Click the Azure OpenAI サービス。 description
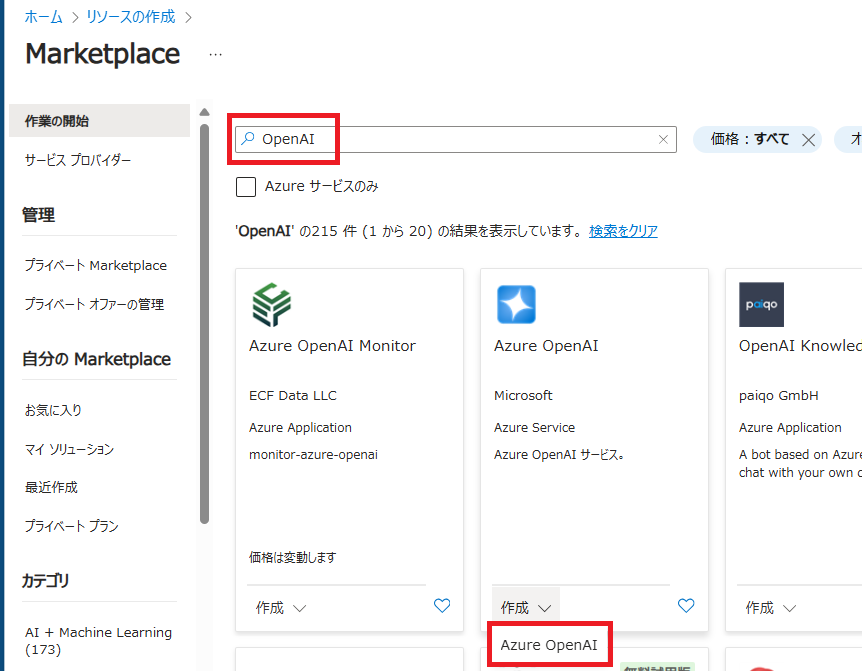Image resolution: width=862 pixels, height=671 pixels. point(559,455)
